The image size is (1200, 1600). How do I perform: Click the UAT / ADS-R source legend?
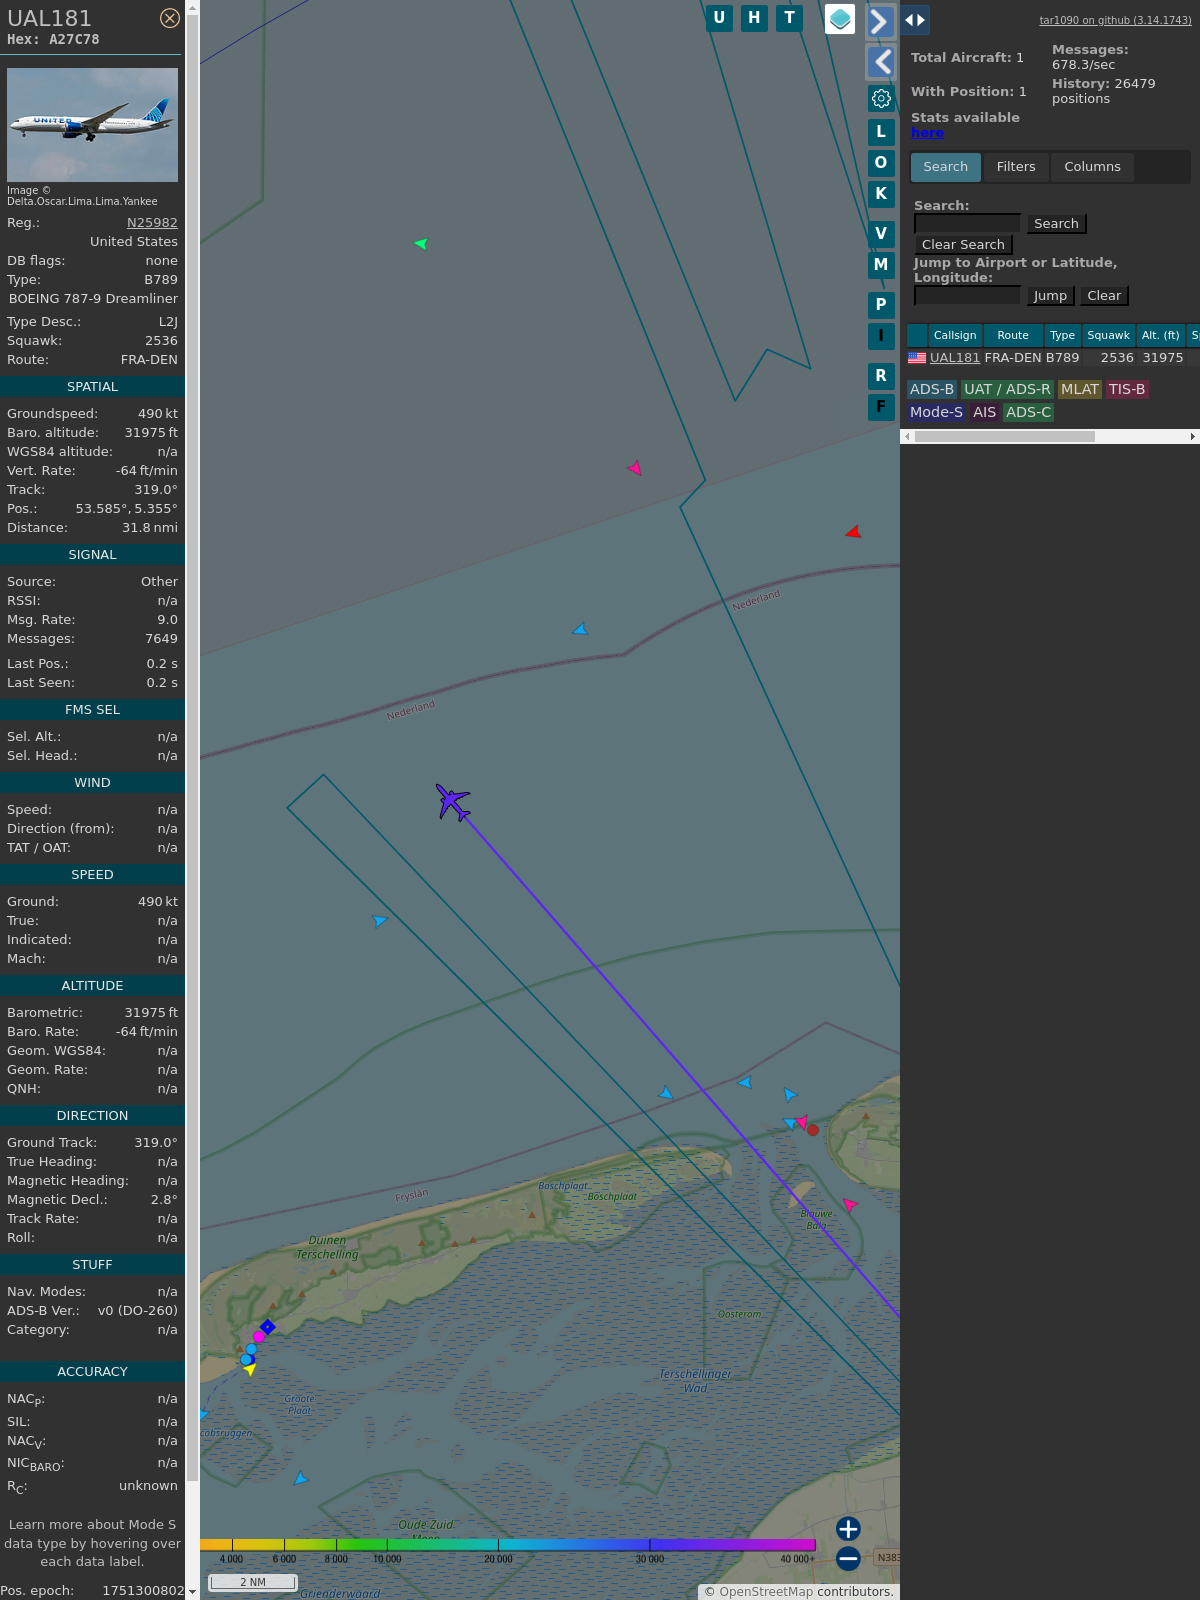click(1007, 390)
